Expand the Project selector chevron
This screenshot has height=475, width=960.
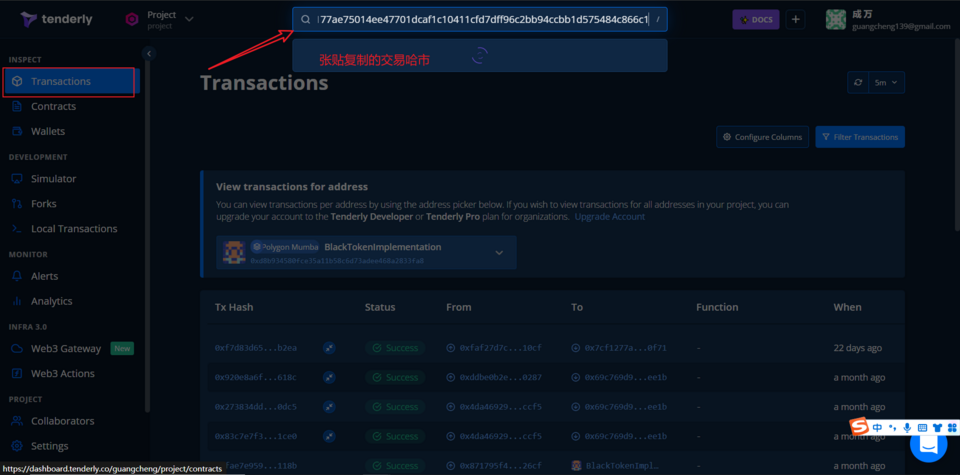tap(189, 19)
